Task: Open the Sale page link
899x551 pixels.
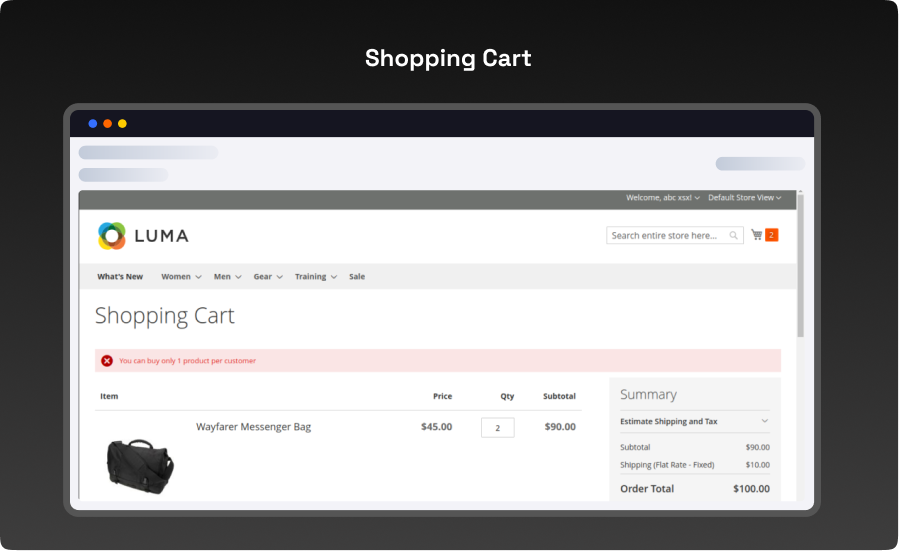Action: 357,277
